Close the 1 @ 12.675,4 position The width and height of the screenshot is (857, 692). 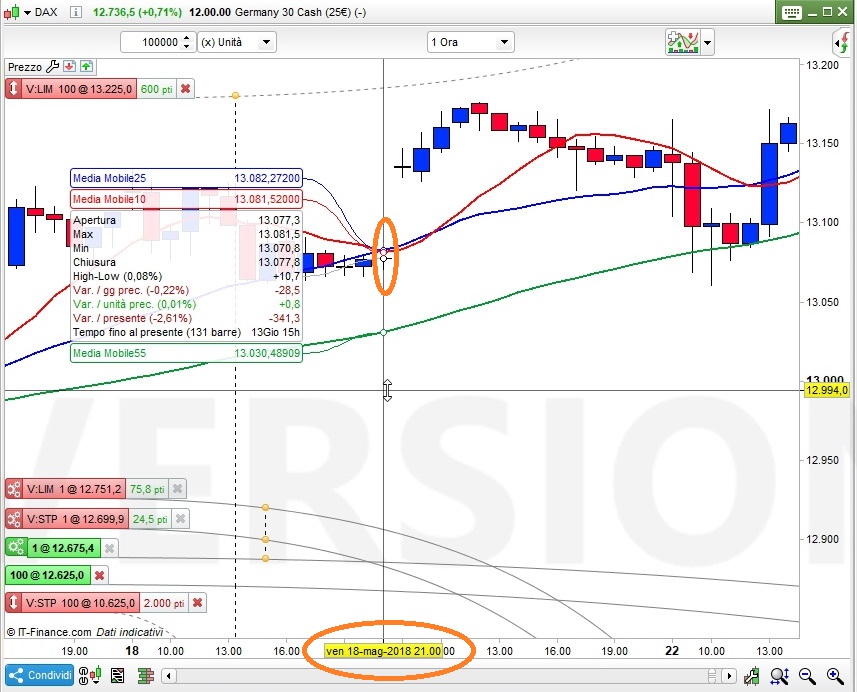[x=109, y=548]
